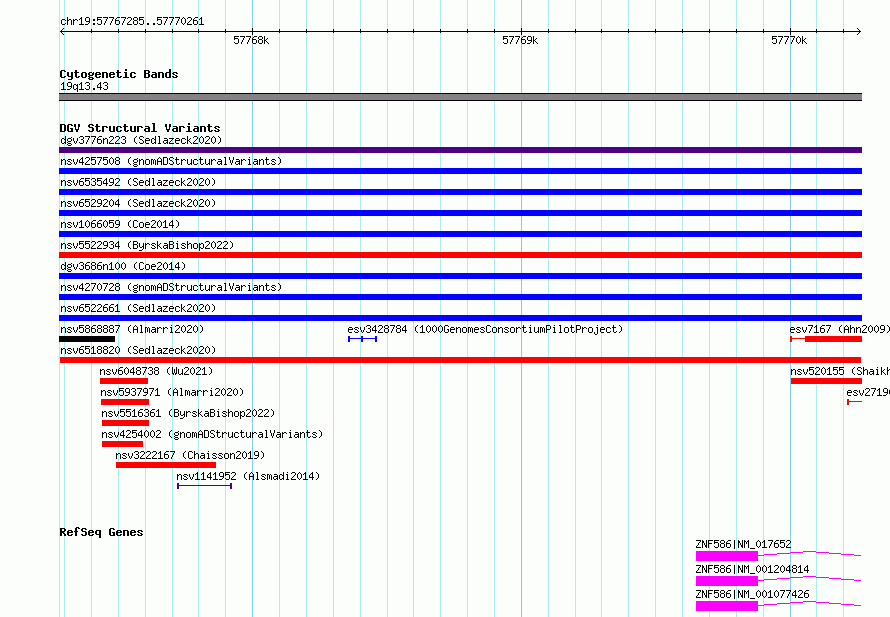Select the red nsv5522934 ByrskaBishop2022 bar

point(460,255)
